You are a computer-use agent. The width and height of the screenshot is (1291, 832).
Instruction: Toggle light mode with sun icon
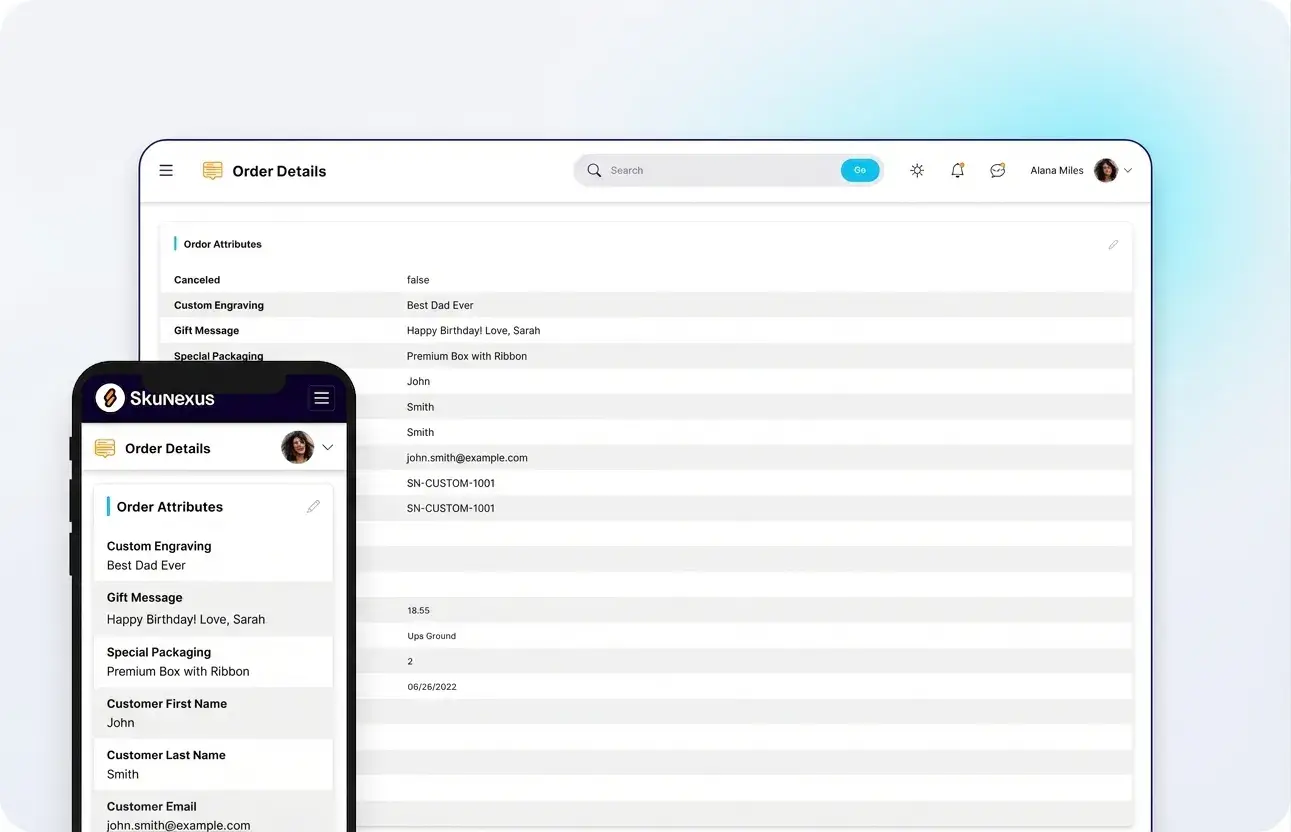[x=917, y=171]
